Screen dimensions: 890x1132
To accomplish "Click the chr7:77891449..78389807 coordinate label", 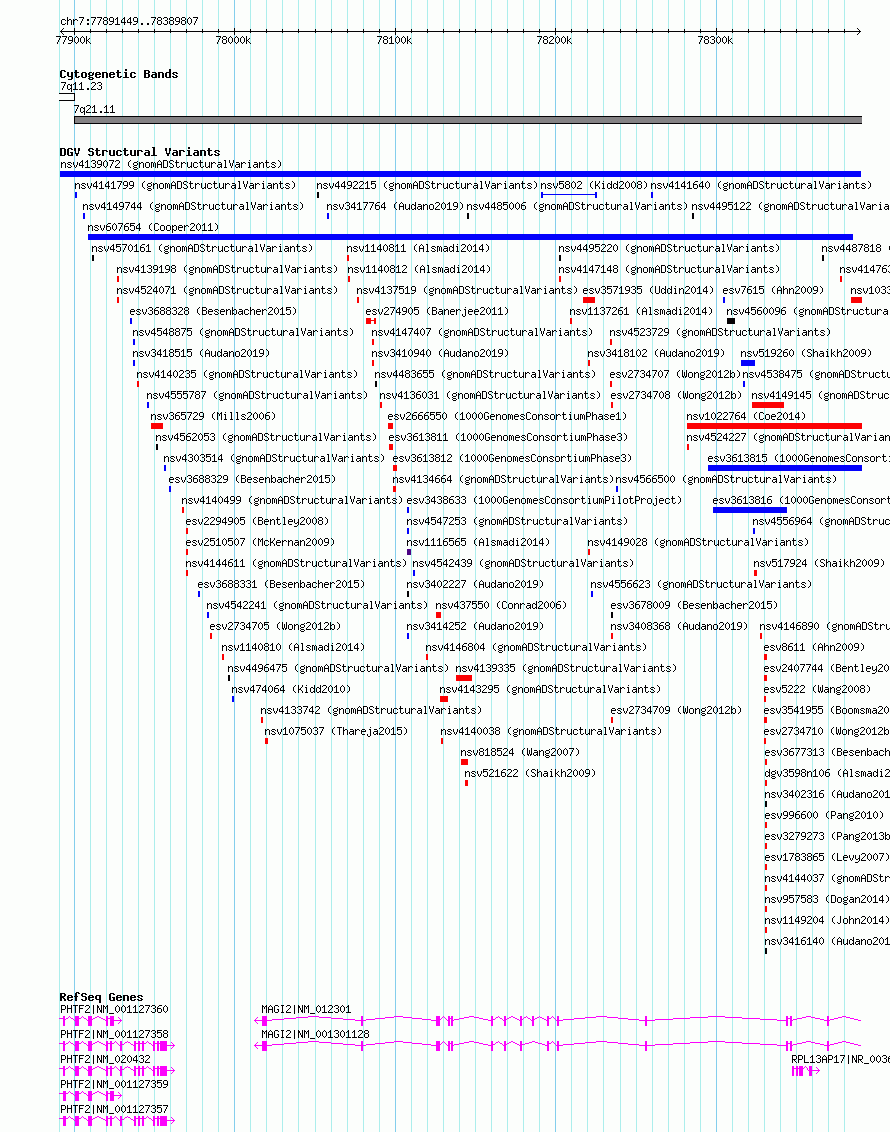I will 129,22.
